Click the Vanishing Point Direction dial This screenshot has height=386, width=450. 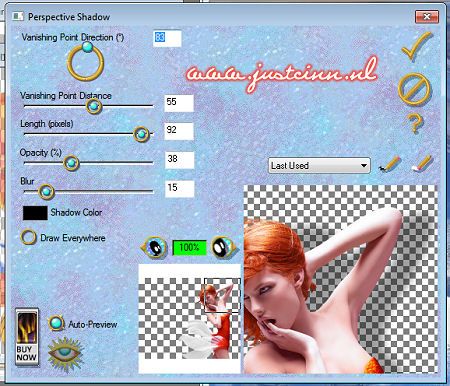tap(86, 62)
